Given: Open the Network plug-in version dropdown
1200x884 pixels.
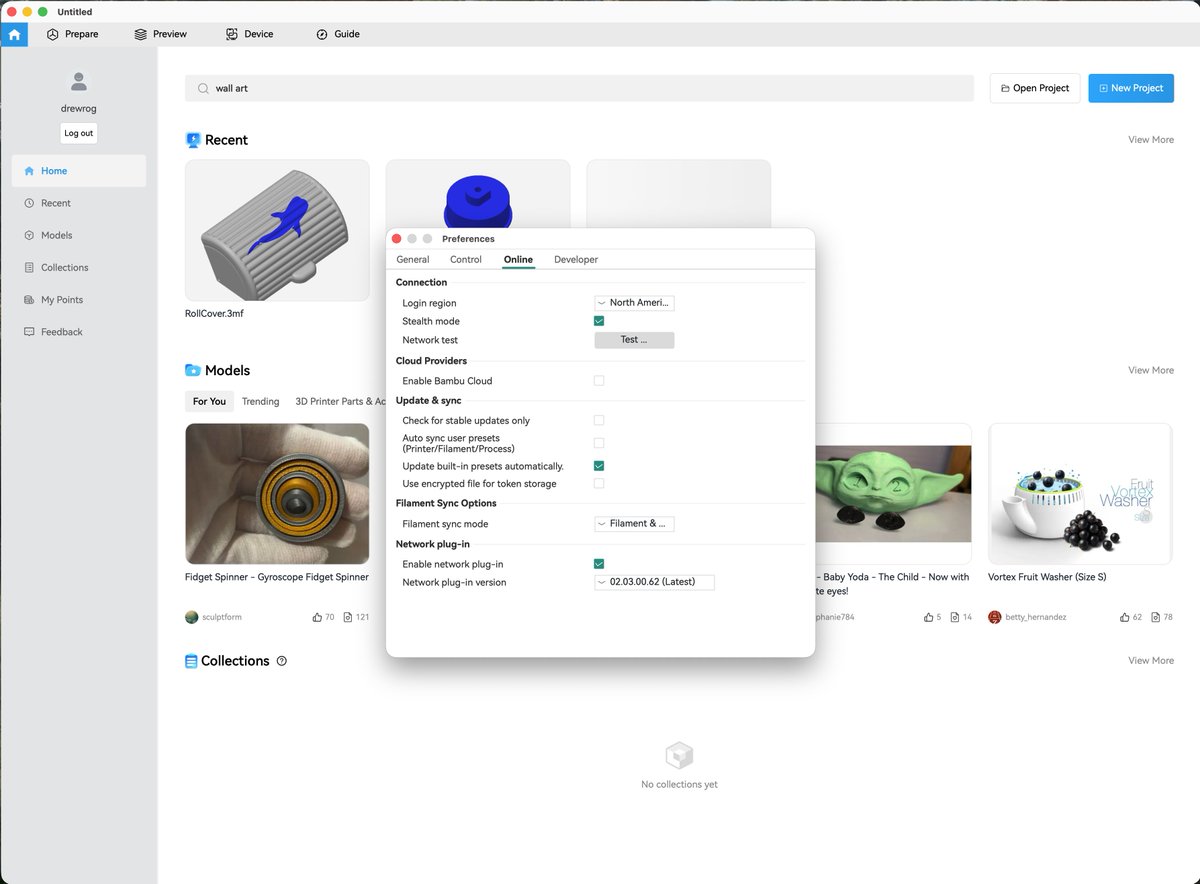Looking at the screenshot, I should pos(654,582).
